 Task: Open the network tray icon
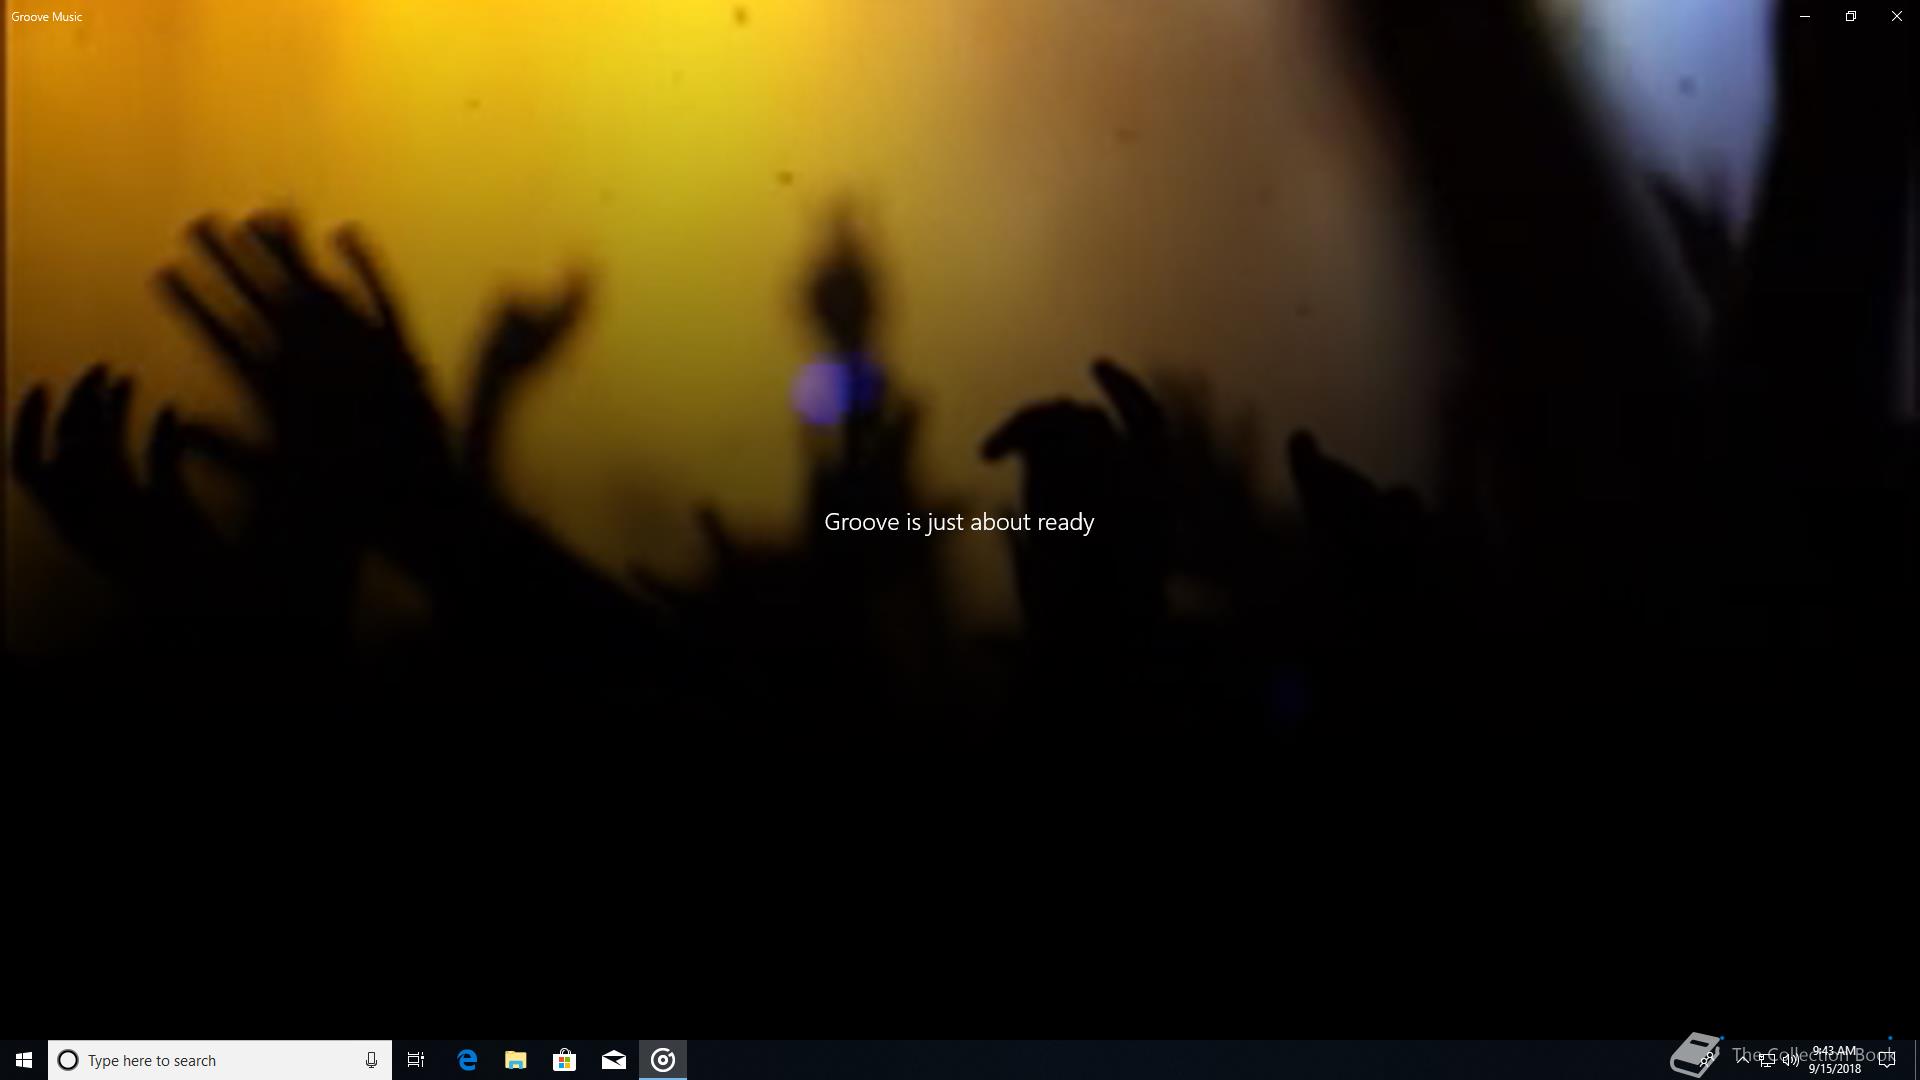point(1766,1060)
